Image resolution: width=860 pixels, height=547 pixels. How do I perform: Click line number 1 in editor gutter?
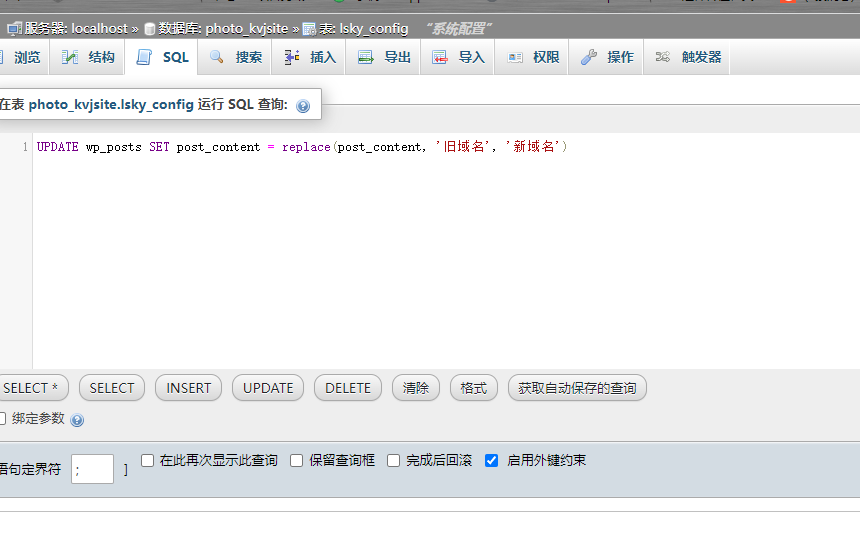pos(25,147)
